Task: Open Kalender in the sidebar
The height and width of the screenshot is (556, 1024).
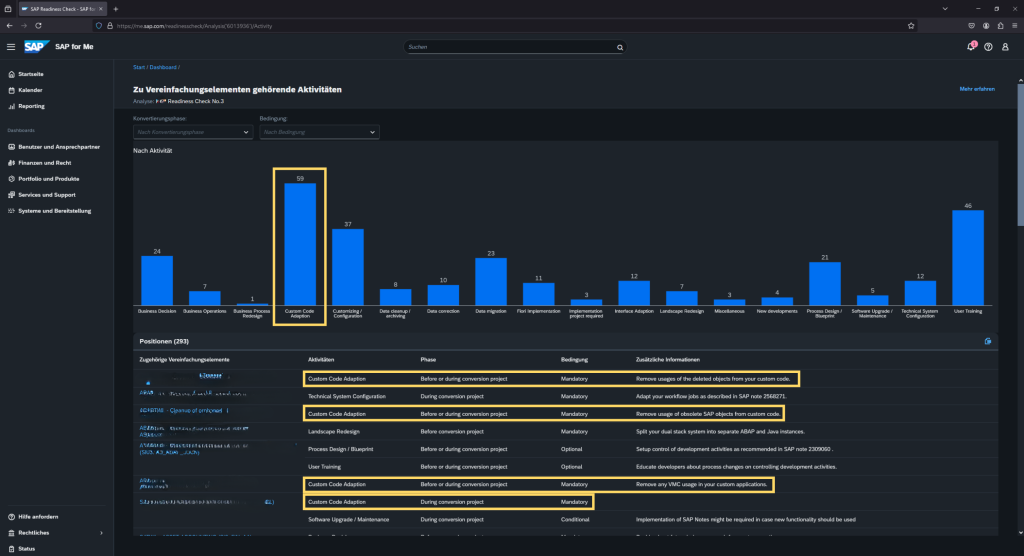Action: (30, 90)
